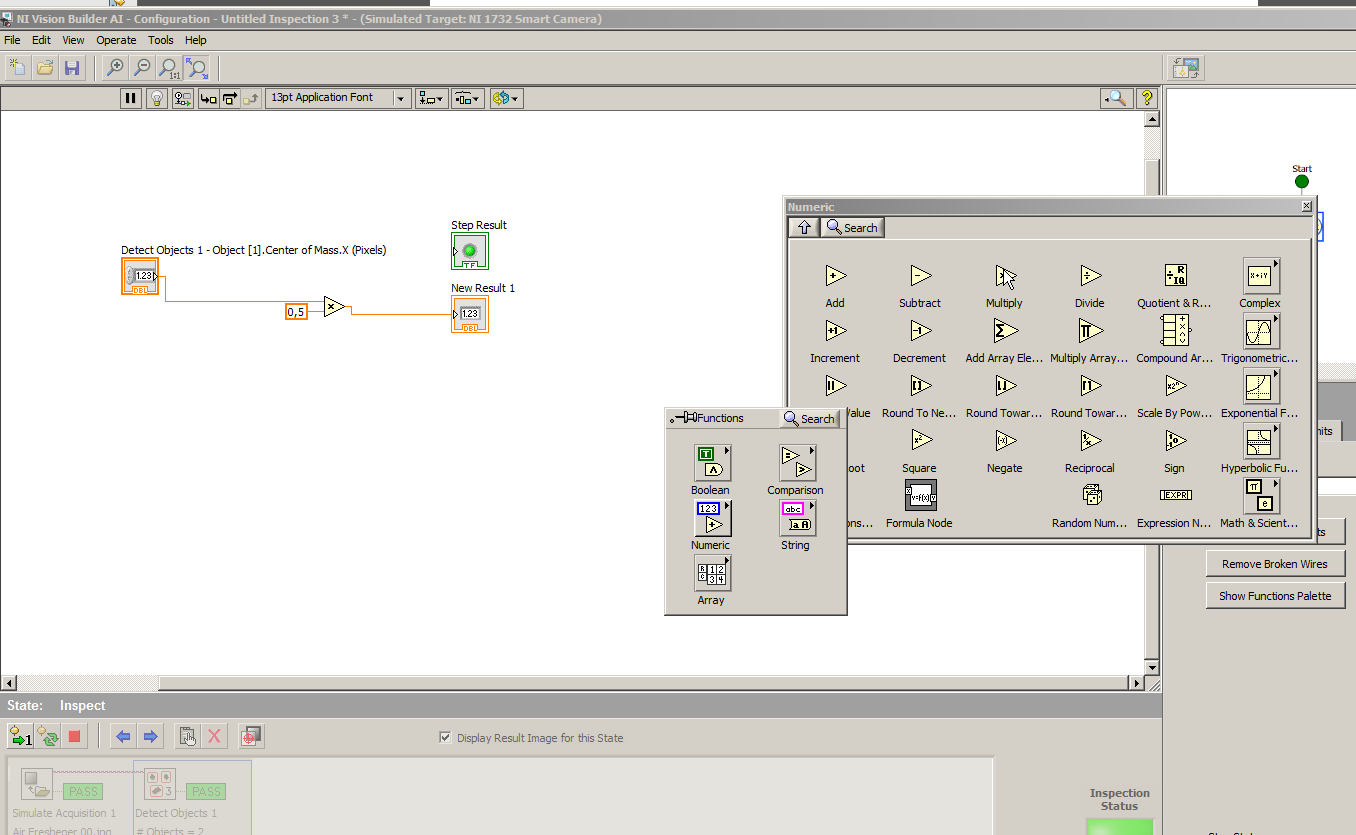Viewport: 1356px width, 835px height.
Task: Select the Formula Node
Action: point(920,495)
